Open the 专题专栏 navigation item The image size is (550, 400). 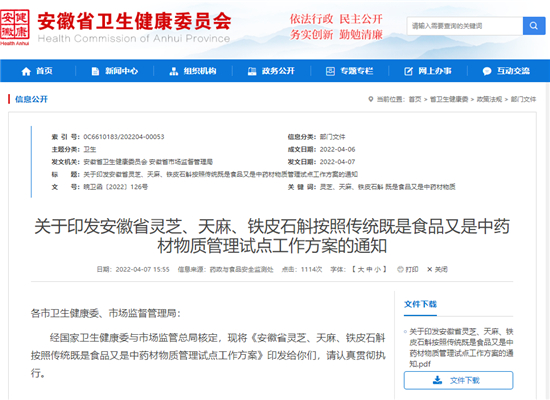click(x=349, y=71)
